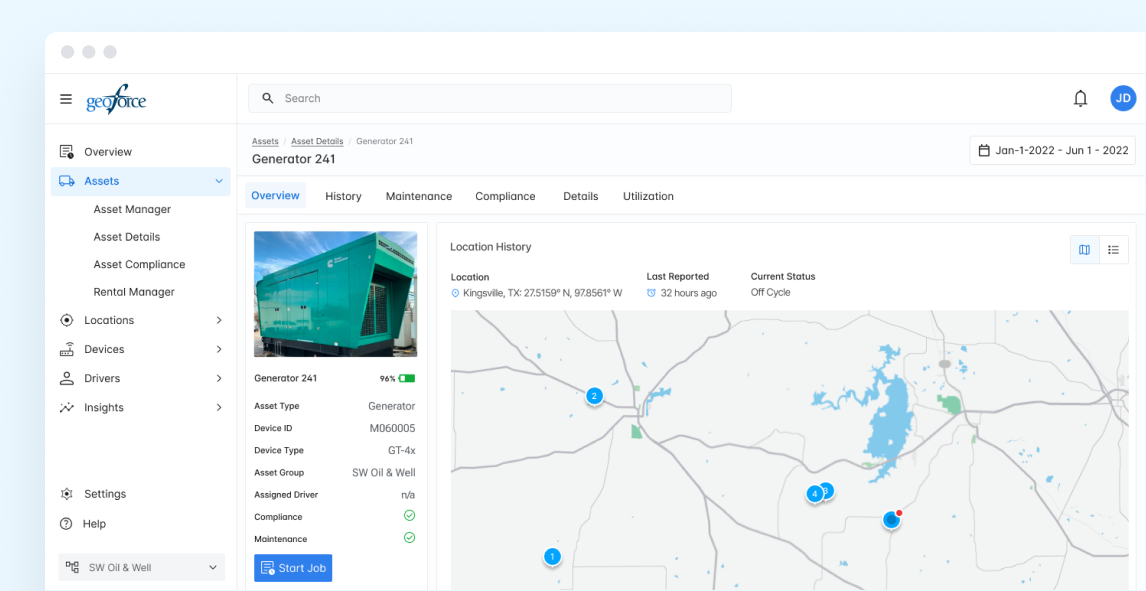Screen dimensions: 1146x591
Task: Open the JD user avatar menu
Action: pyautogui.click(x=1123, y=98)
